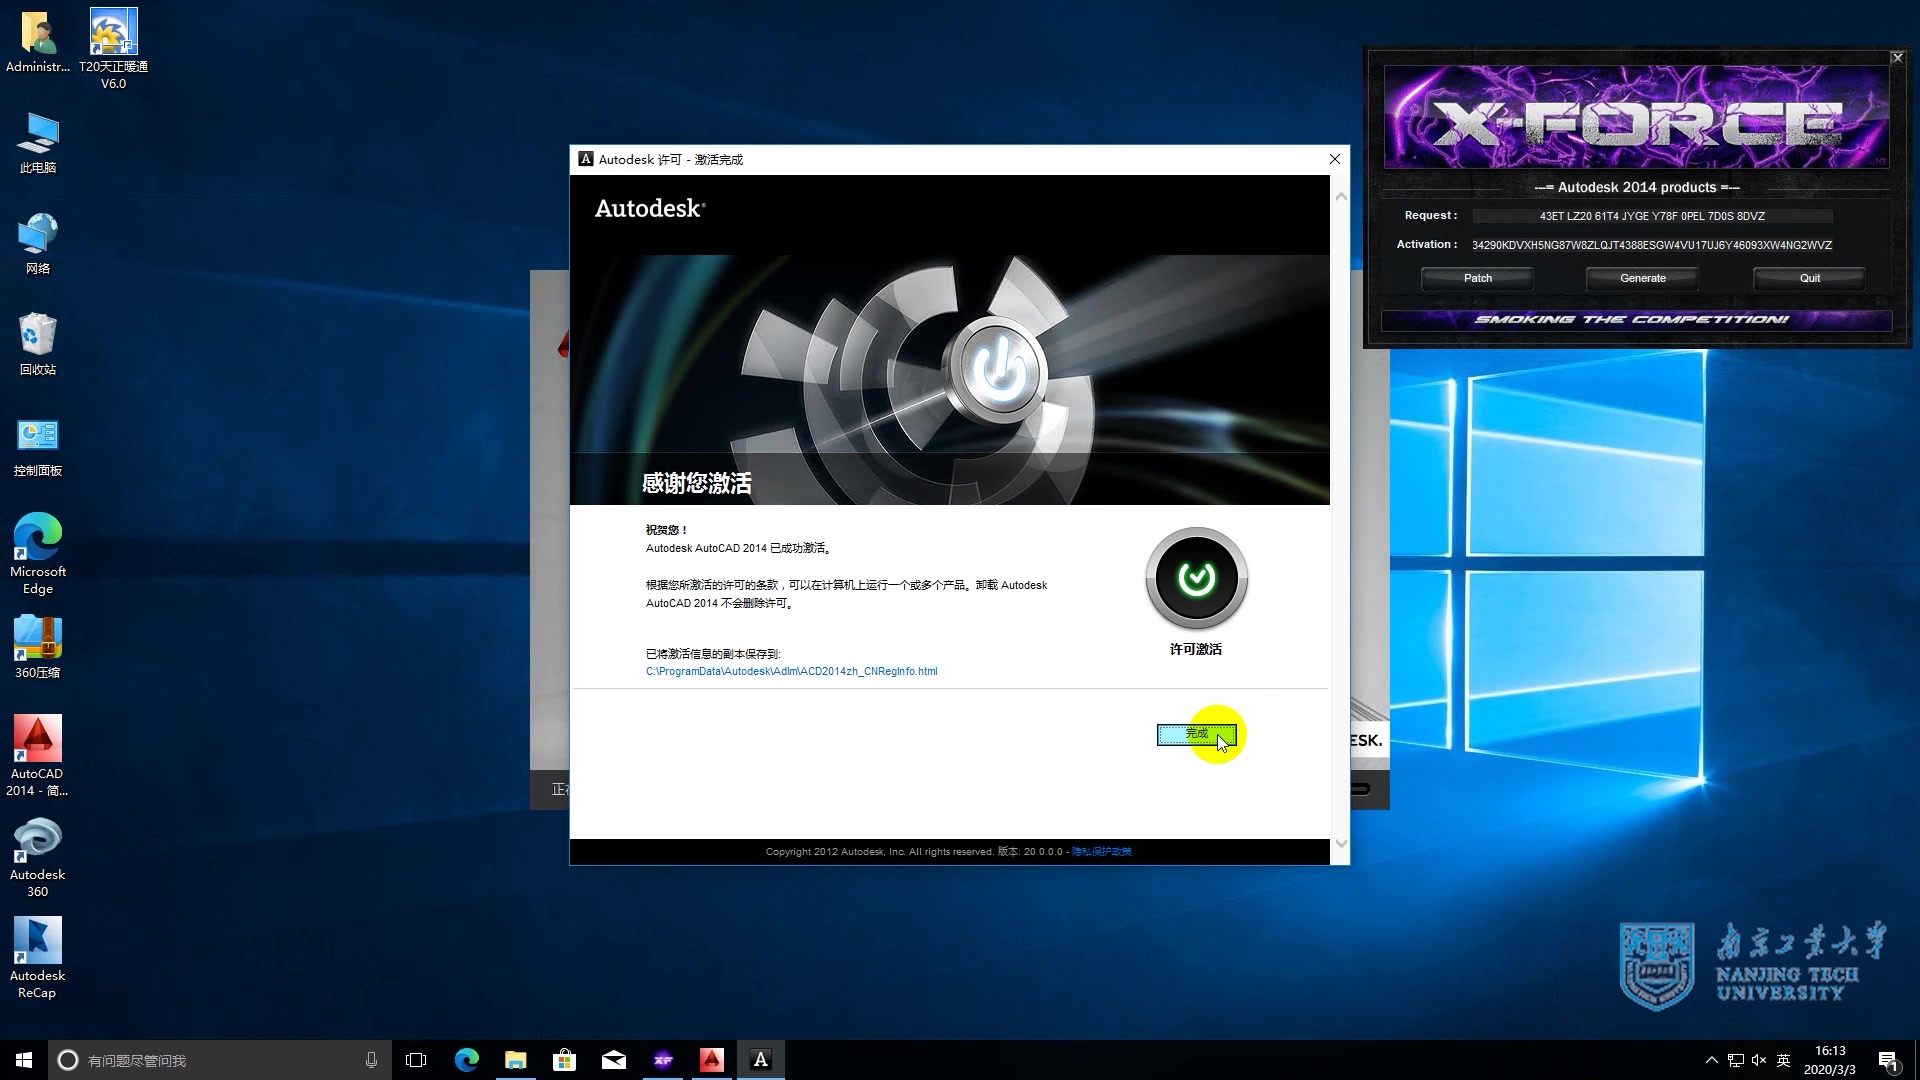Screen dimensions: 1920x1080
Task: Switch to the Autodesk license taskbar item
Action: pyautogui.click(x=760, y=1060)
